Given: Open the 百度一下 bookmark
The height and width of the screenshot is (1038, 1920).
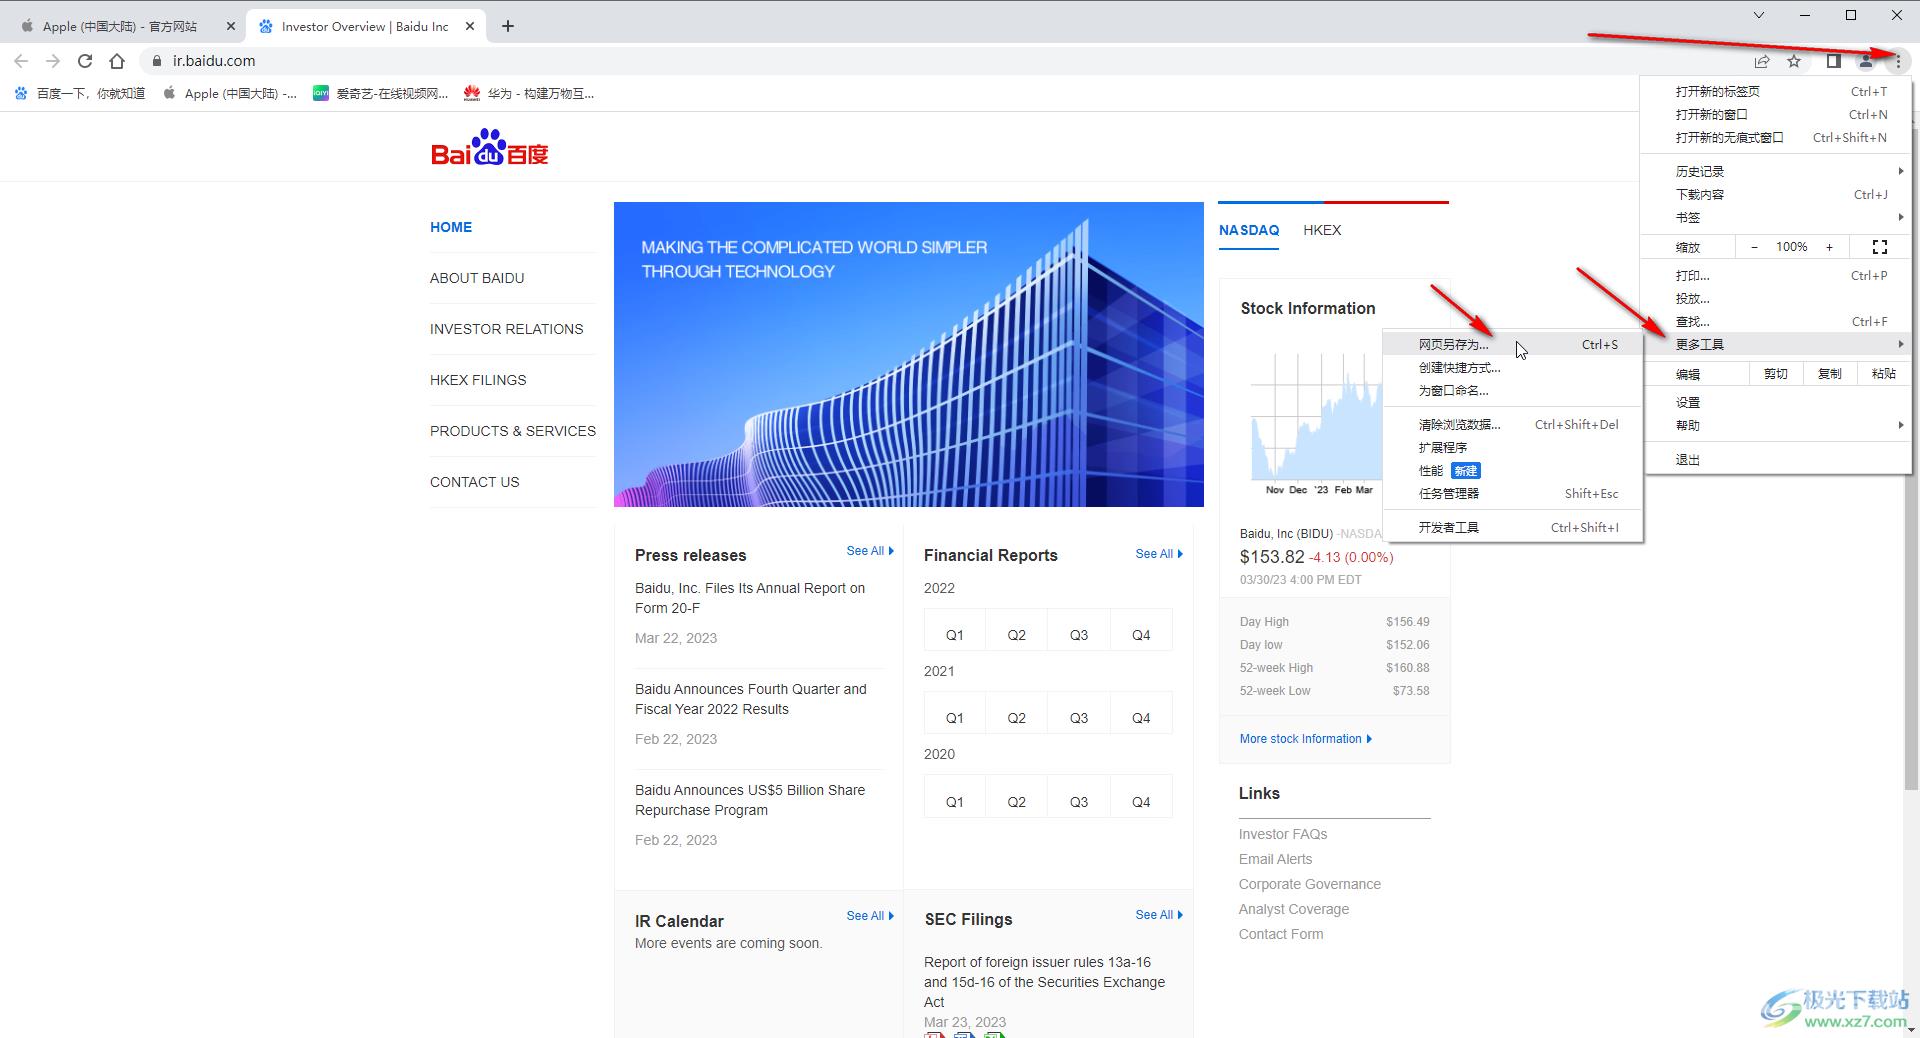Looking at the screenshot, I should click(x=80, y=93).
